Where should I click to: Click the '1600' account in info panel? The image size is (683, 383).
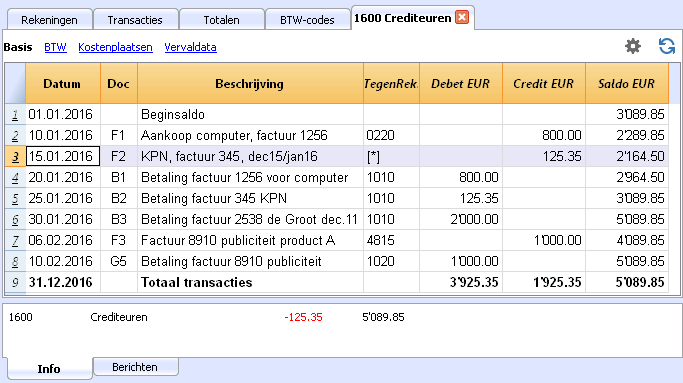click(20, 317)
